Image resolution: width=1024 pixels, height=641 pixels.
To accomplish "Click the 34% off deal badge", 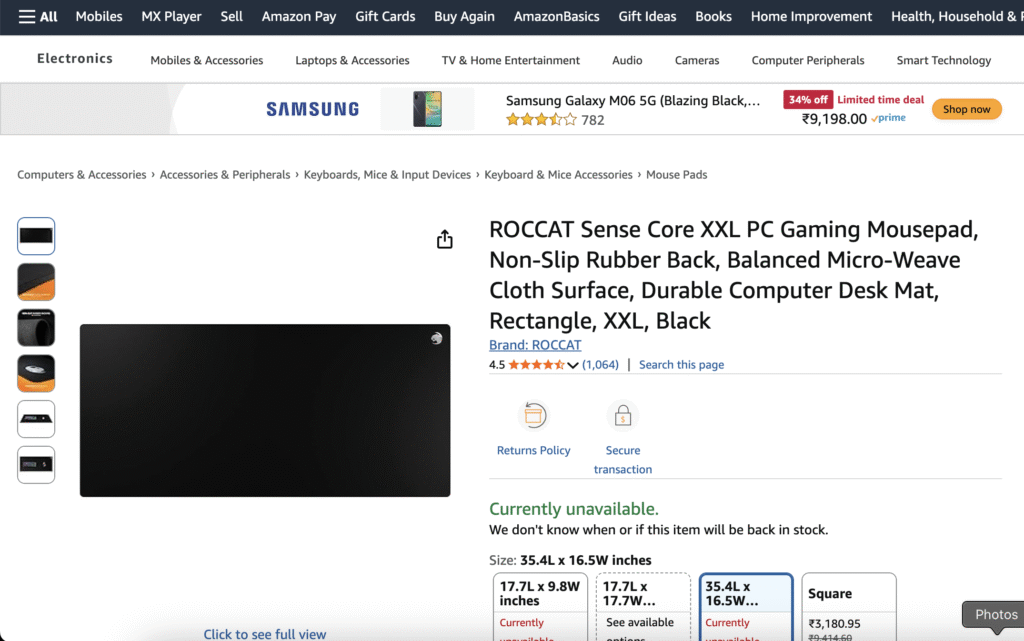I will tap(808, 100).
